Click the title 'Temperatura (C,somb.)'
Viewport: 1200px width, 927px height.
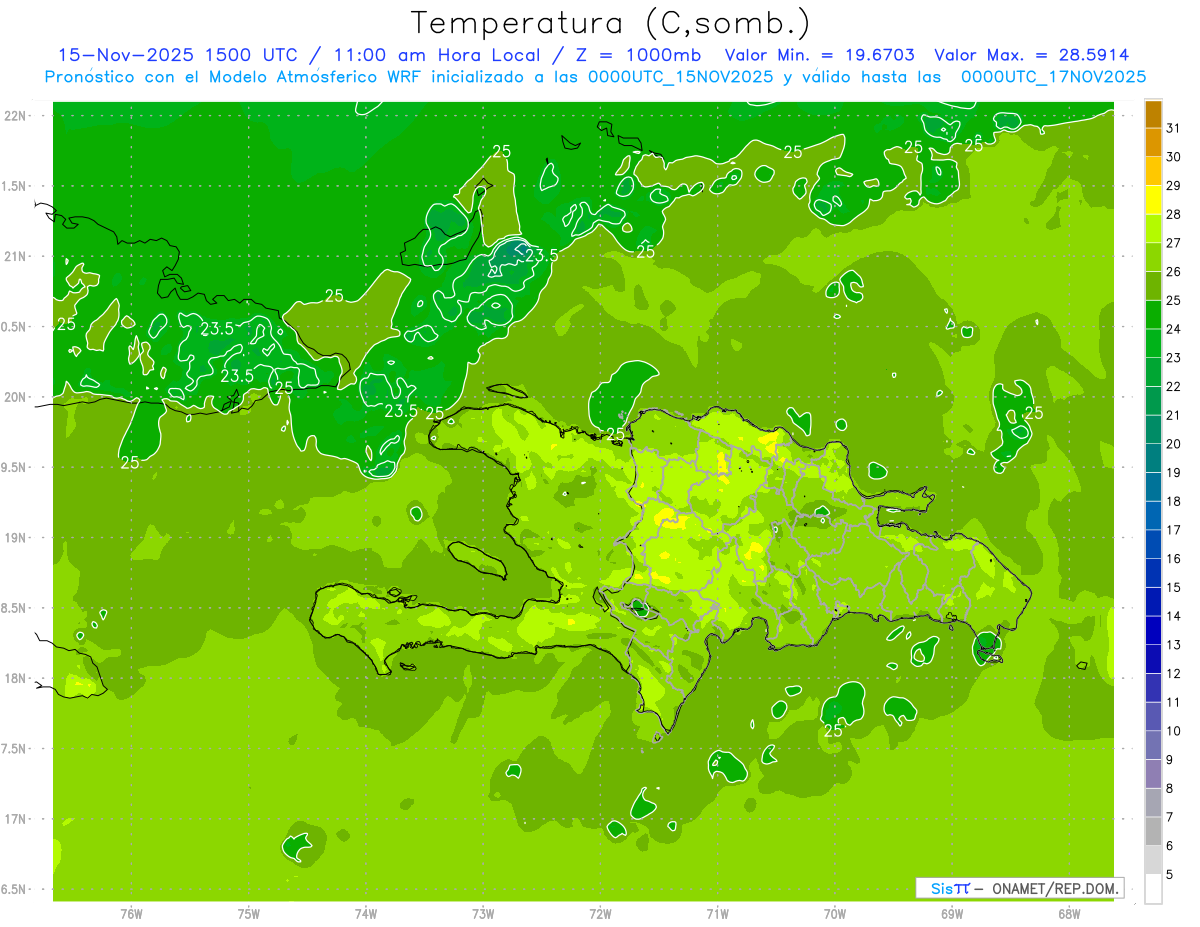[611, 23]
